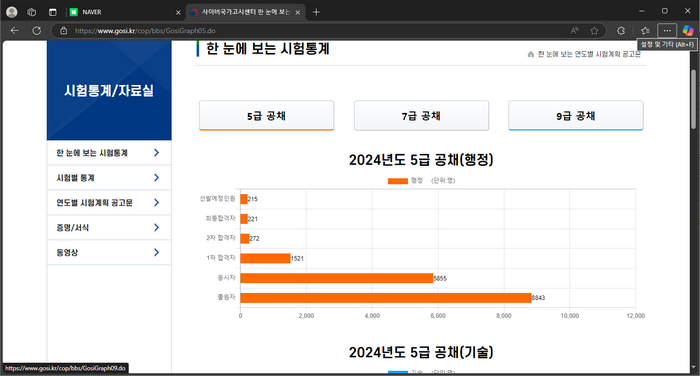This screenshot has height=376, width=700.
Task: Open the 동영상 sidebar link
Action: click(109, 252)
